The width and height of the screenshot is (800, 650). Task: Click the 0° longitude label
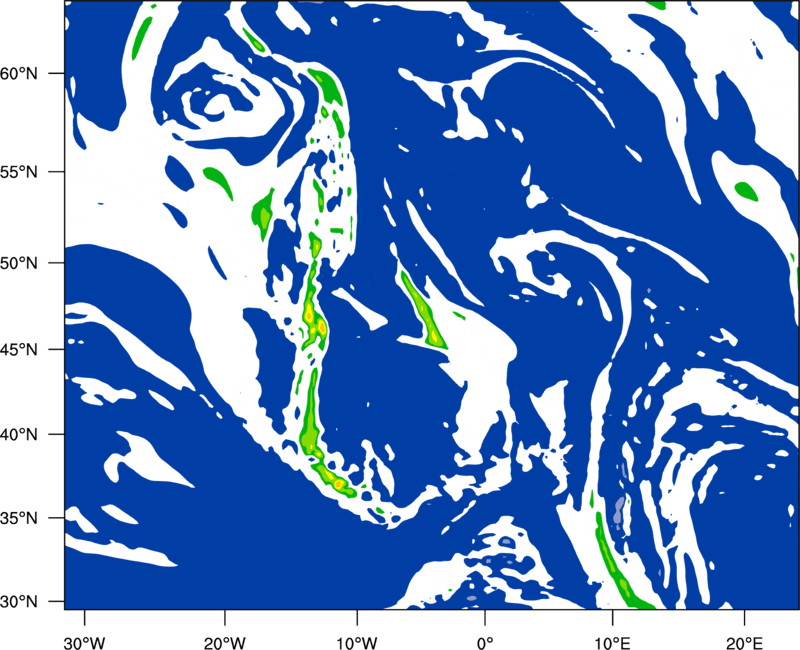point(485,643)
